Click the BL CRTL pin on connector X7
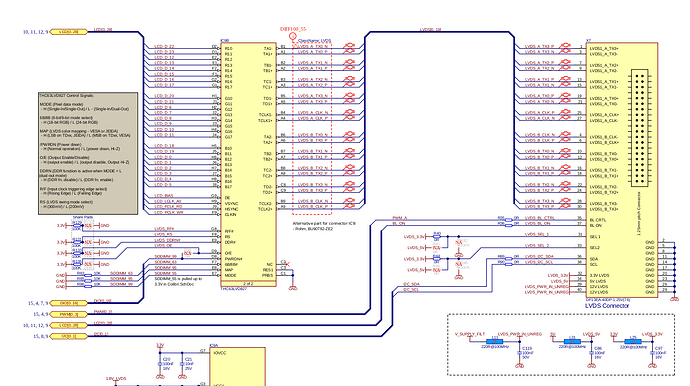Viewport: 690px width, 386px height. pos(598,220)
